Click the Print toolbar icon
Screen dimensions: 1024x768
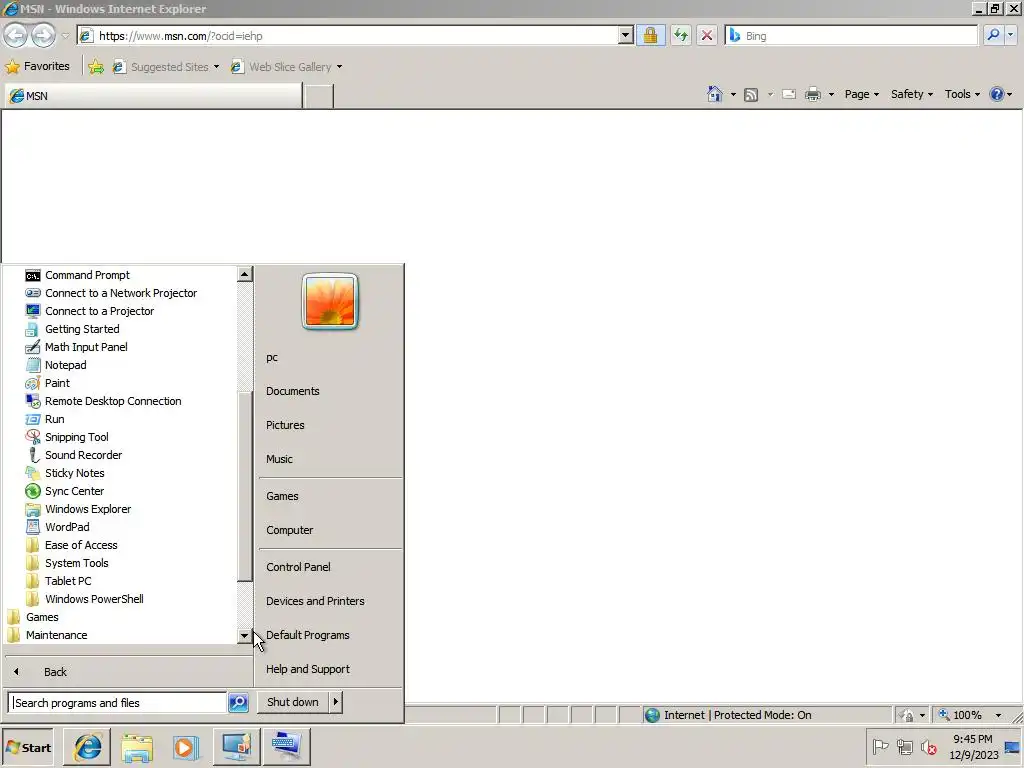tap(812, 94)
